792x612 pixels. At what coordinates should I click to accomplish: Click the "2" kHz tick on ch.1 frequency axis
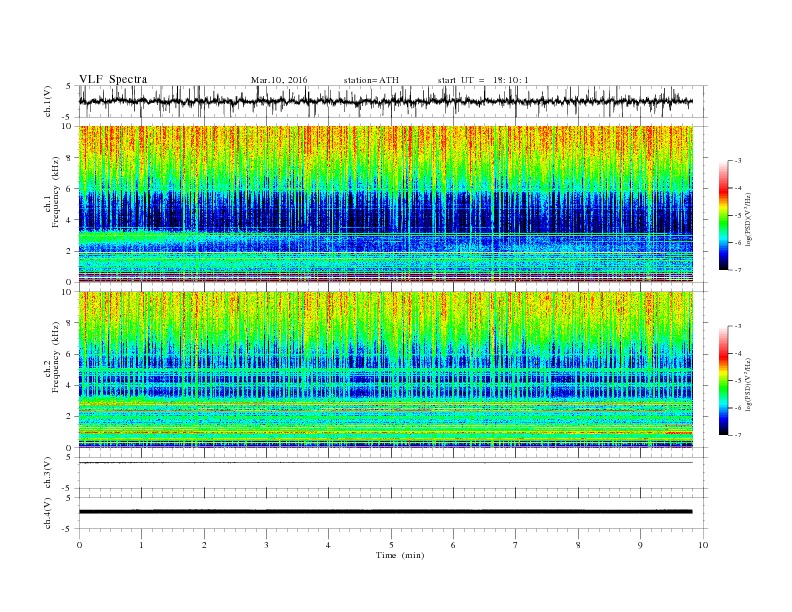click(x=70, y=251)
